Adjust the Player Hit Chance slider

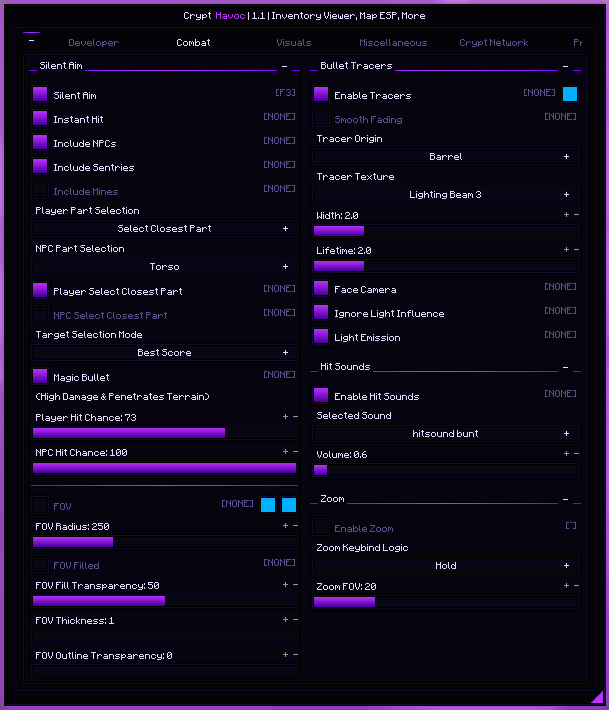(x=164, y=433)
